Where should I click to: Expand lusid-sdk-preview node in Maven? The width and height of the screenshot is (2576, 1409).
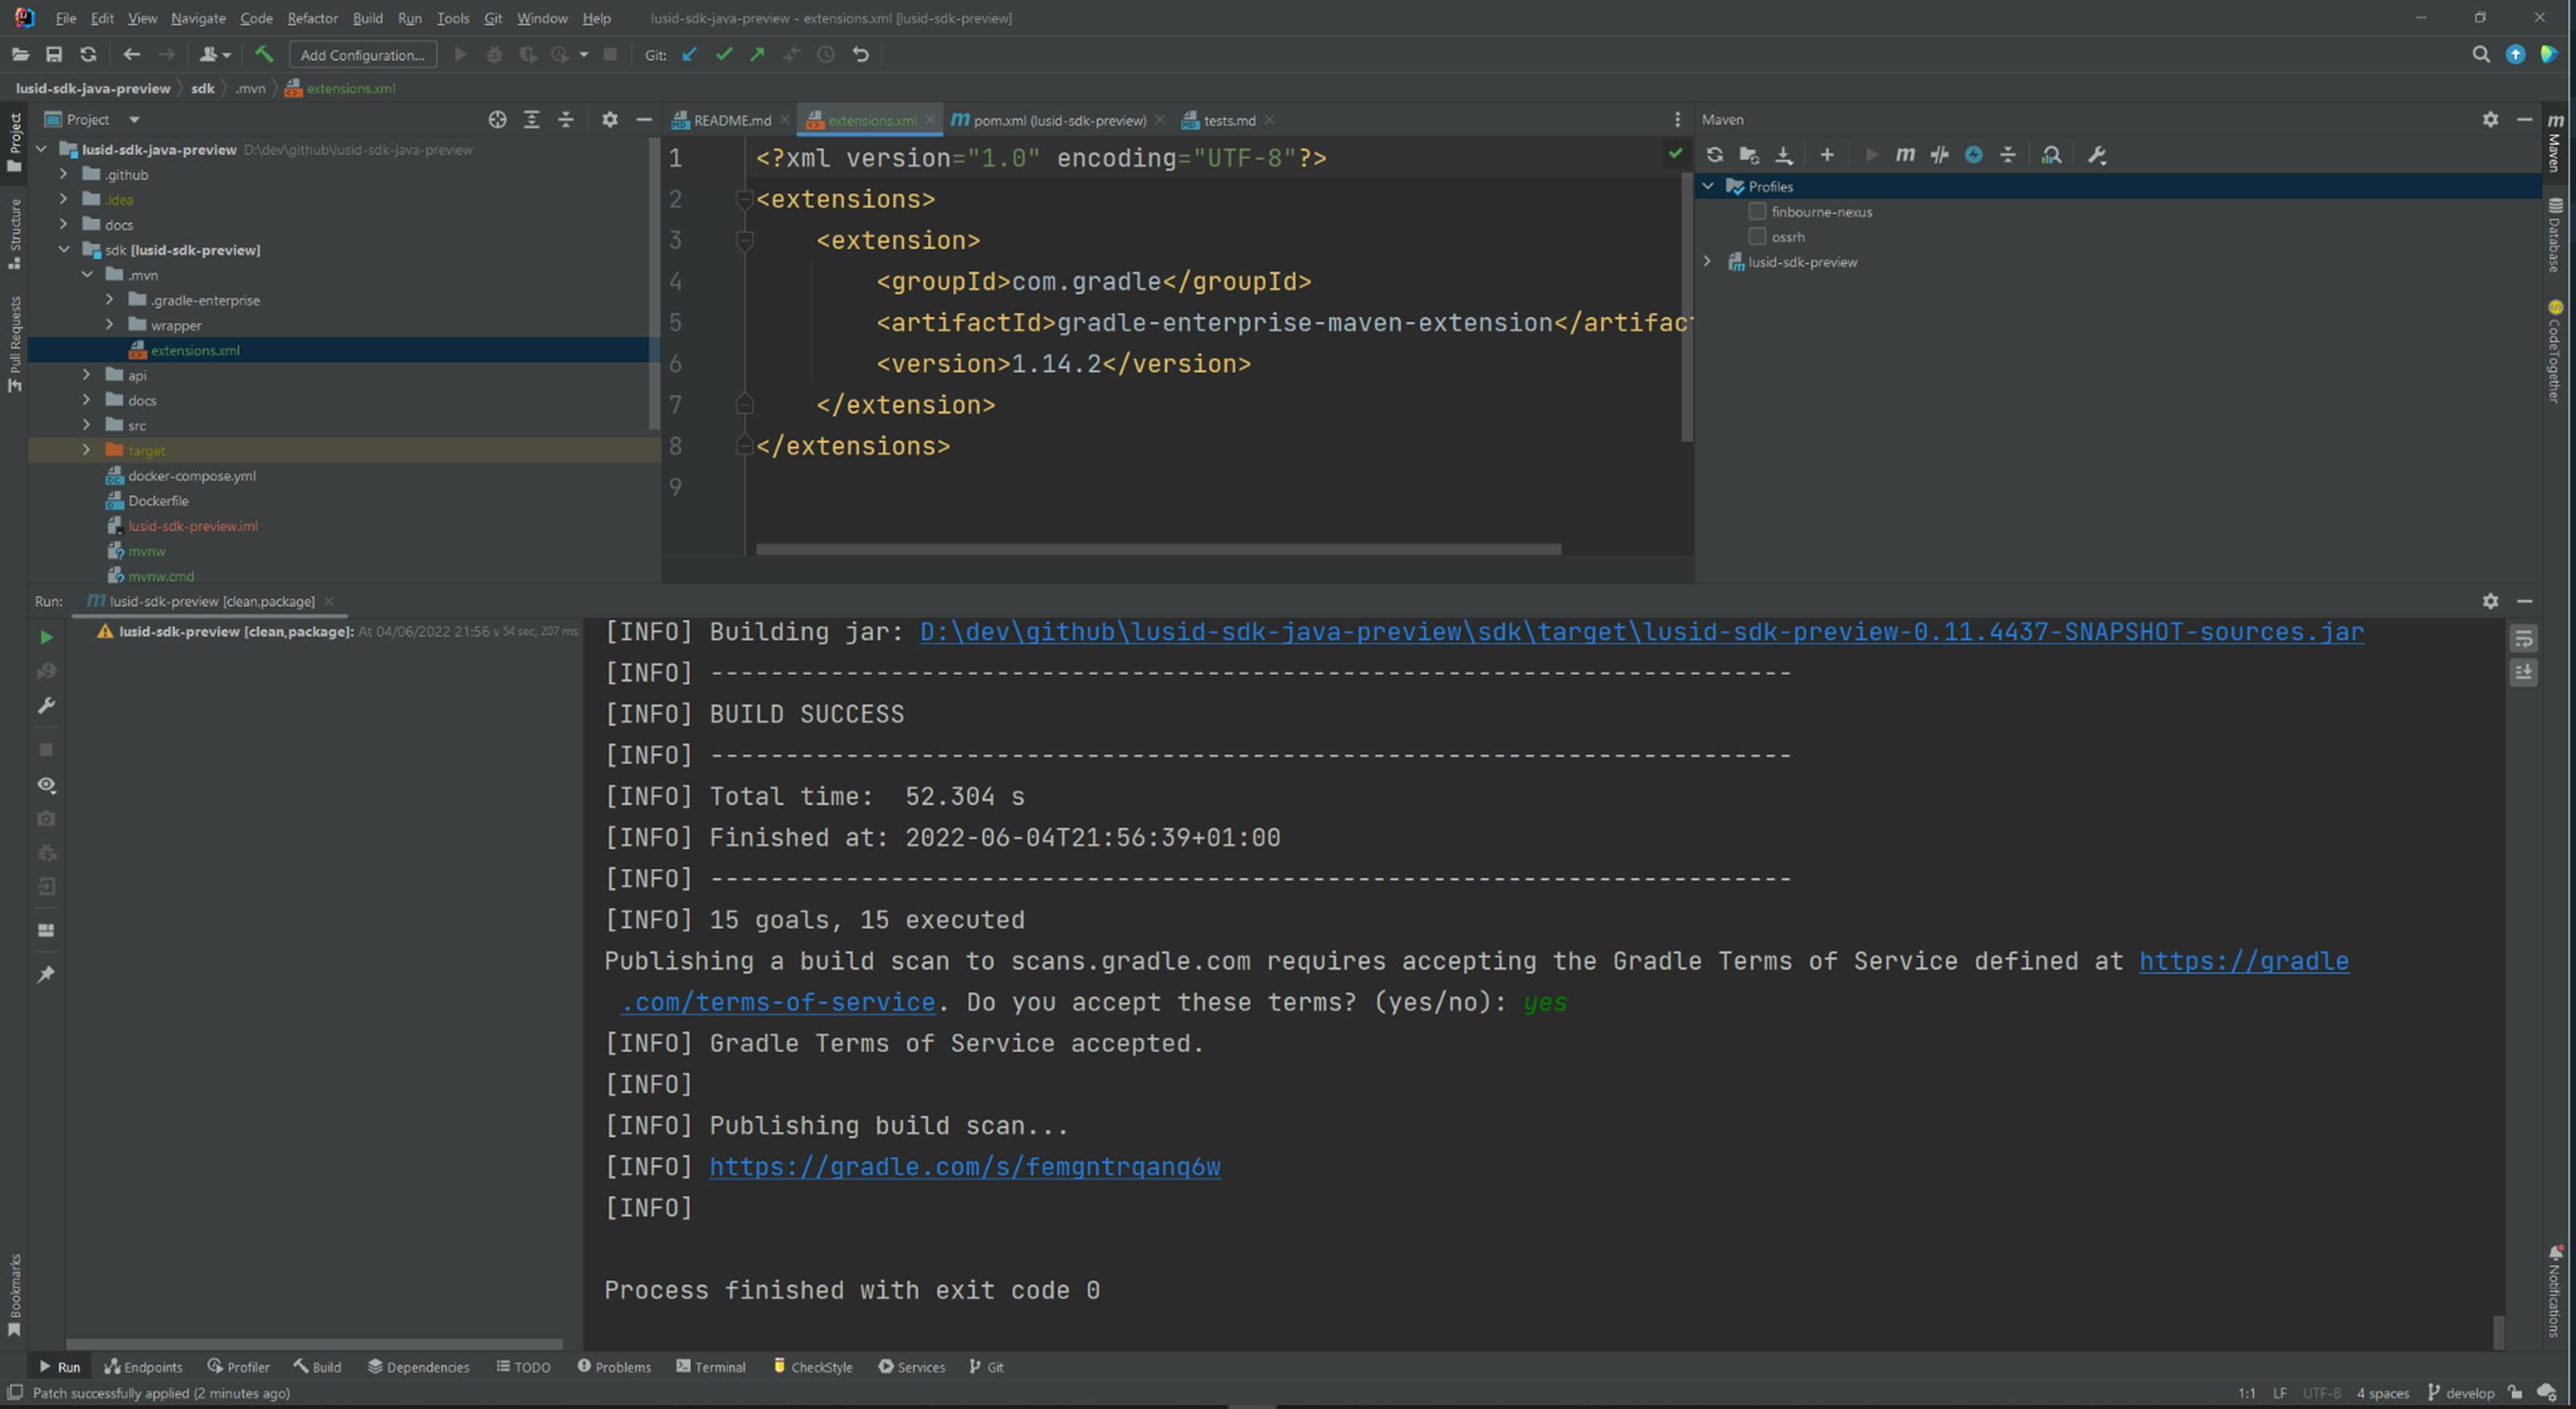[x=1708, y=262]
